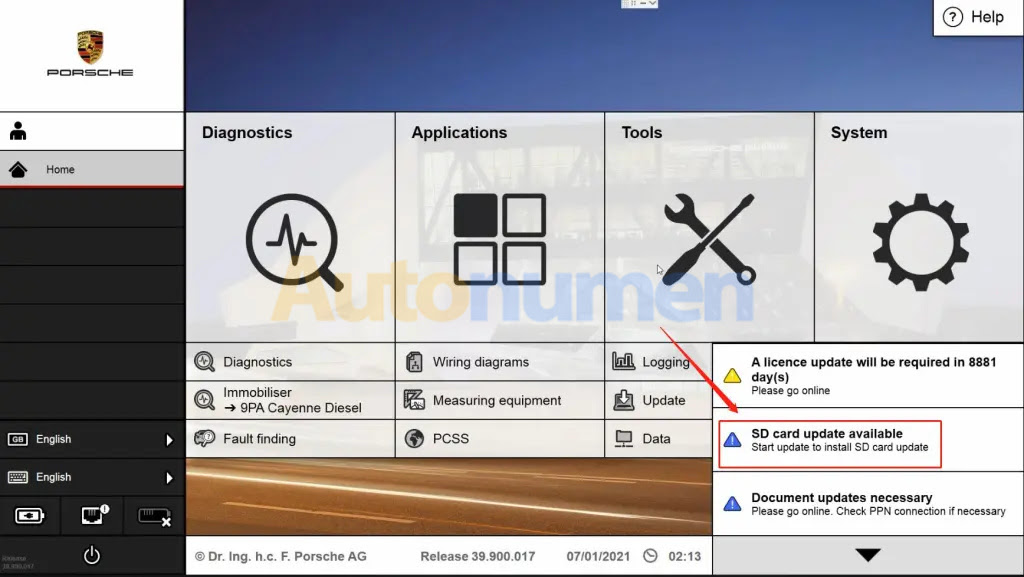Click the user profile icon
Viewport: 1024px width, 577px height.
click(18, 131)
